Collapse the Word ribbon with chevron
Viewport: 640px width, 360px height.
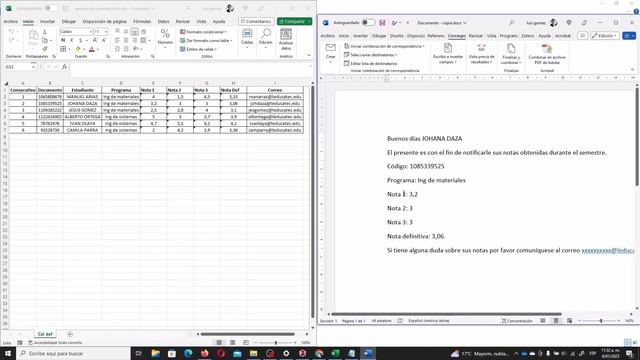tap(632, 70)
